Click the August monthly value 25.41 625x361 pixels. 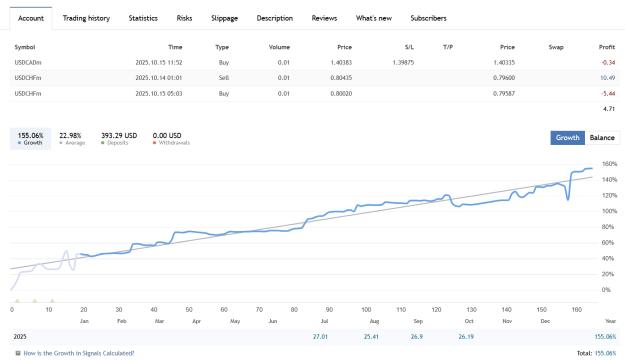pyautogui.click(x=371, y=337)
